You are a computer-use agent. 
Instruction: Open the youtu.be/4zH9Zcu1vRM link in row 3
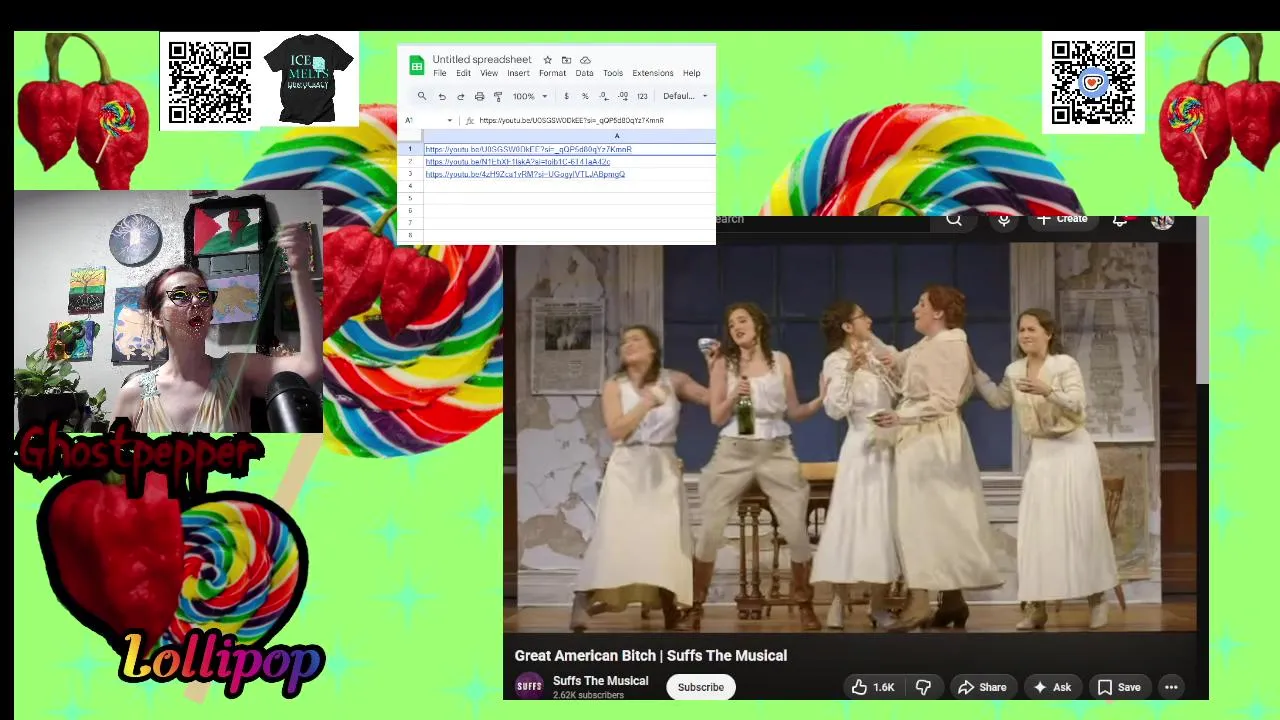[x=525, y=174]
